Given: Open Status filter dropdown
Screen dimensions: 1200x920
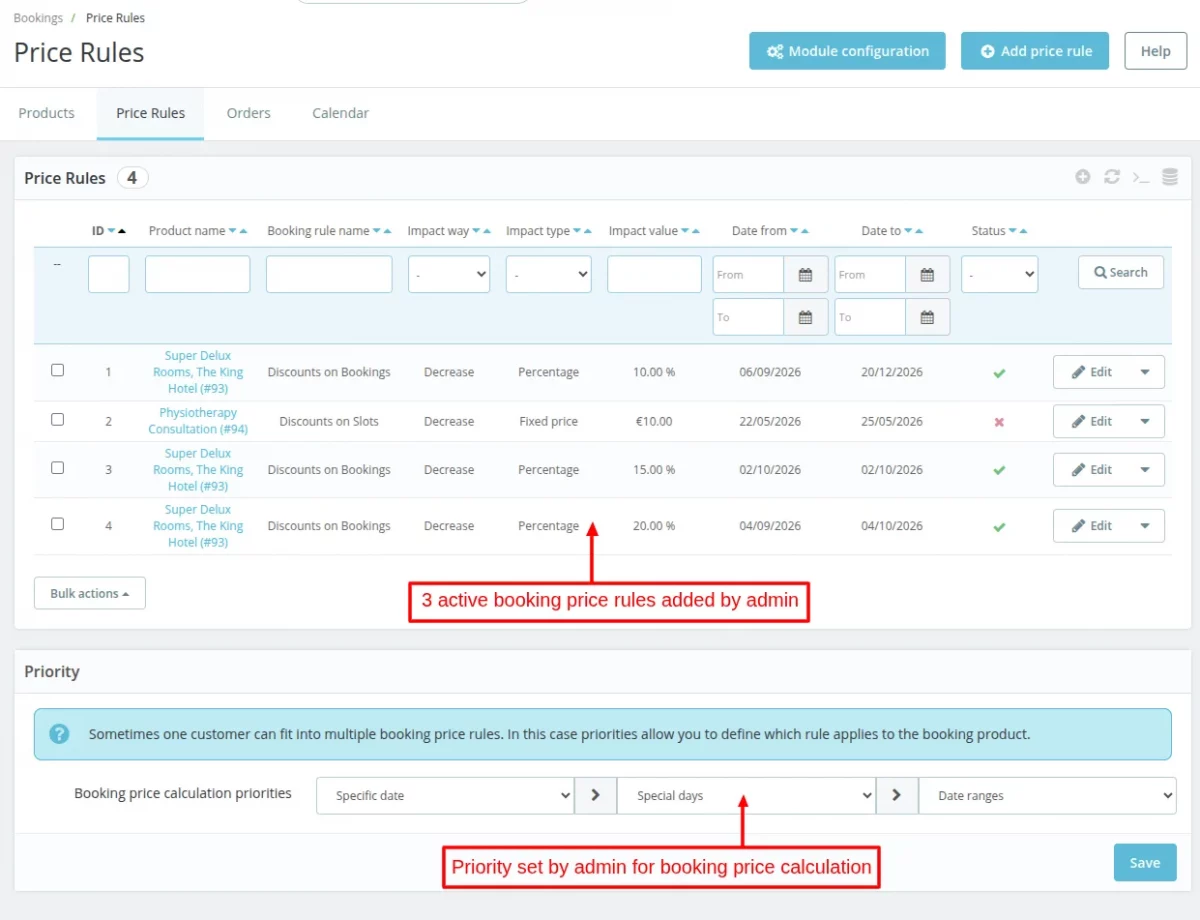Looking at the screenshot, I should tap(1000, 274).
